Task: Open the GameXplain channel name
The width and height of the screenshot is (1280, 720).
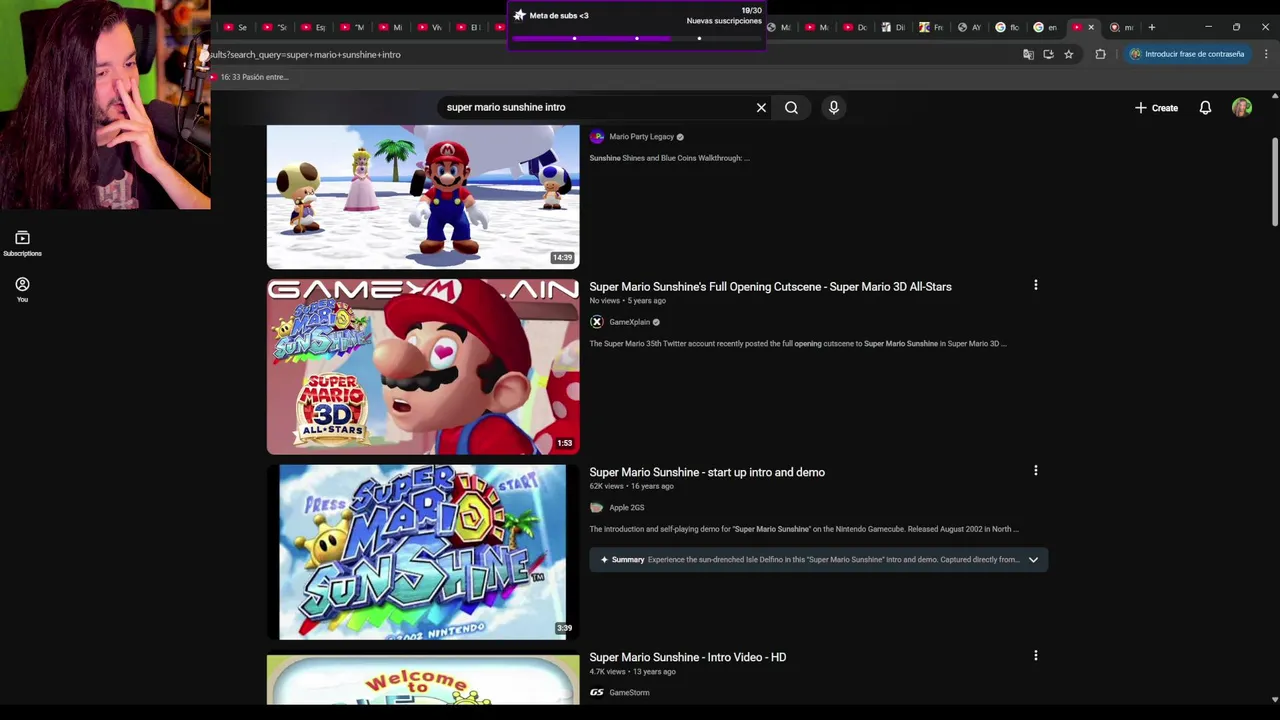Action: tap(629, 322)
